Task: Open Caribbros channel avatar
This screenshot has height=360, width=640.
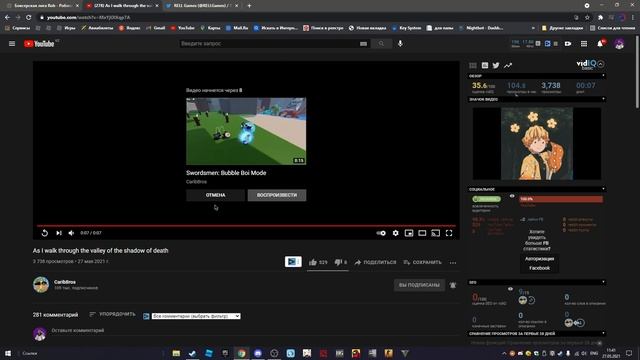Action: [x=41, y=284]
